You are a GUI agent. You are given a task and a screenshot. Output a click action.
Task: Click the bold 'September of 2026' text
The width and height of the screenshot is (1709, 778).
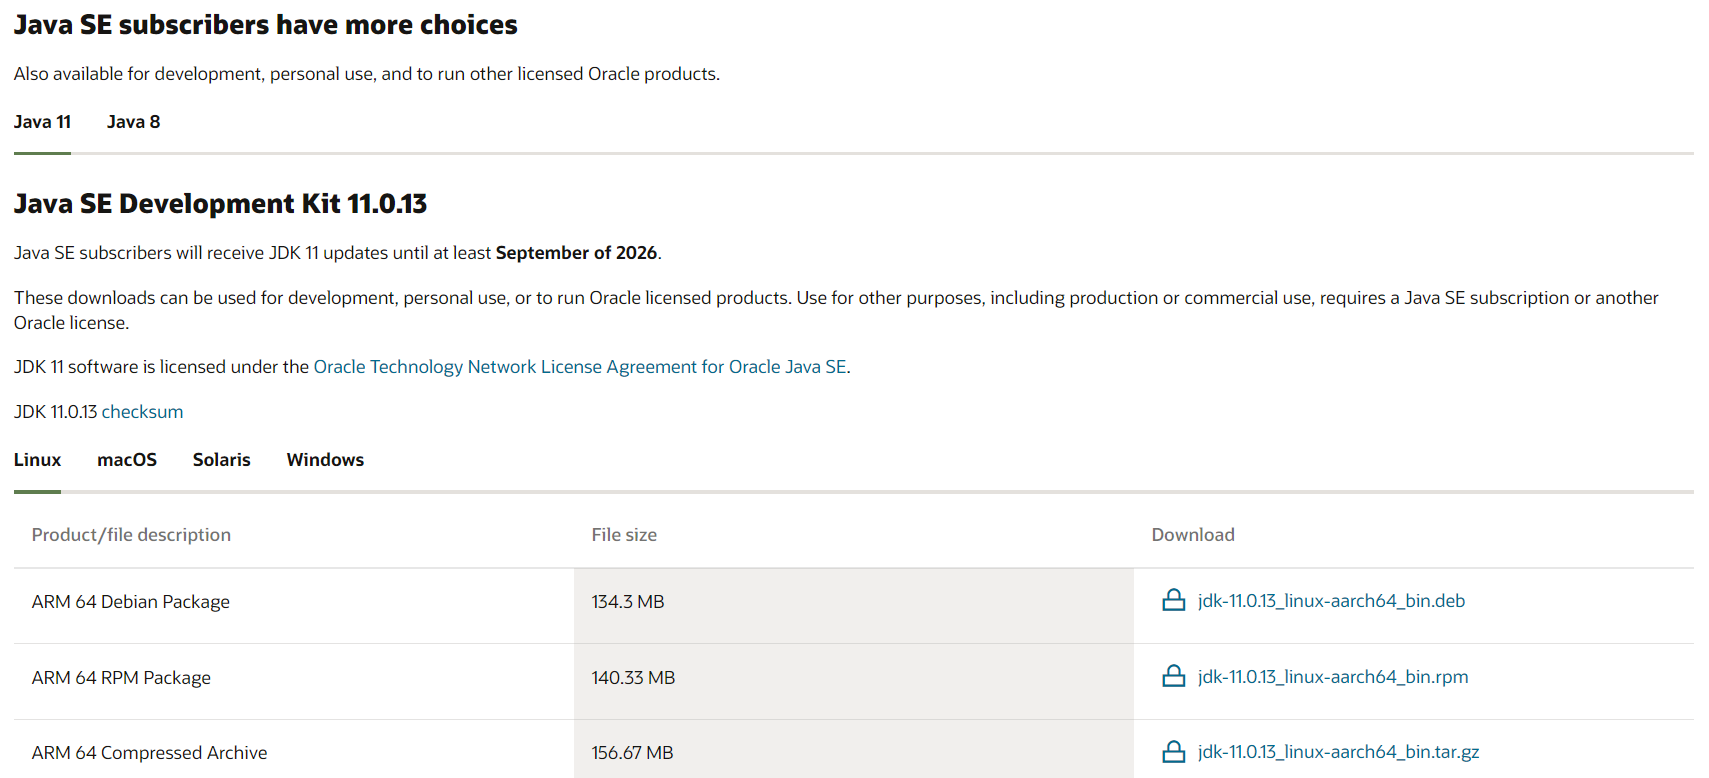coord(576,253)
